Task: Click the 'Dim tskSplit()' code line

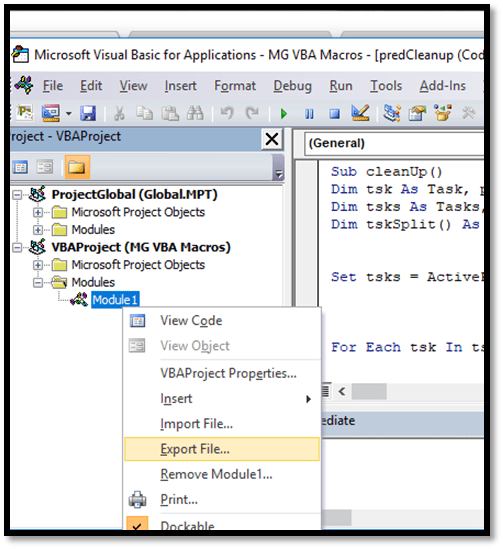Action: 406,224
